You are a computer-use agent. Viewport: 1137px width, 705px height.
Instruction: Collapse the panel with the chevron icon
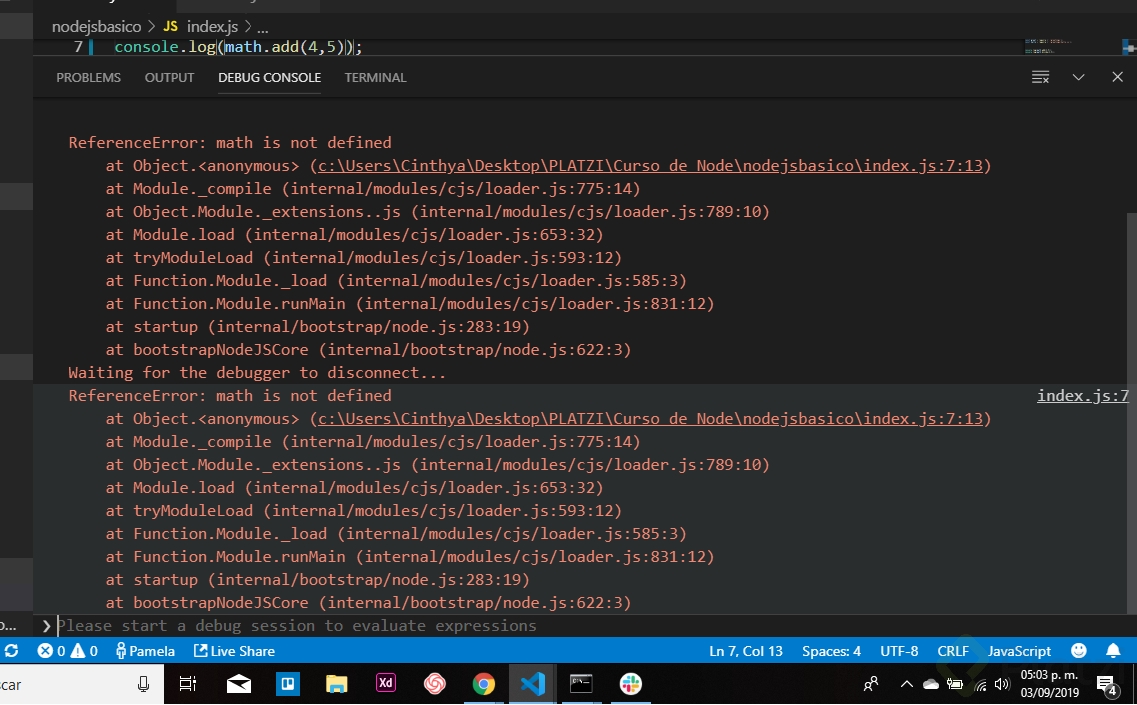[1078, 78]
